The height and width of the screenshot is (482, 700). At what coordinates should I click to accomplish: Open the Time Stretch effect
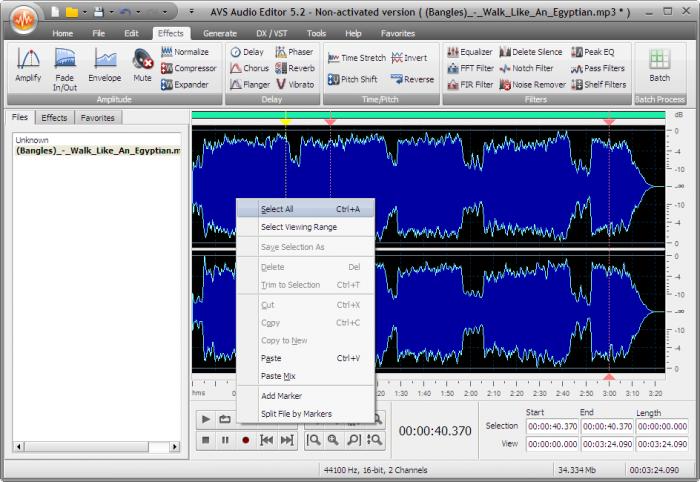[357, 58]
